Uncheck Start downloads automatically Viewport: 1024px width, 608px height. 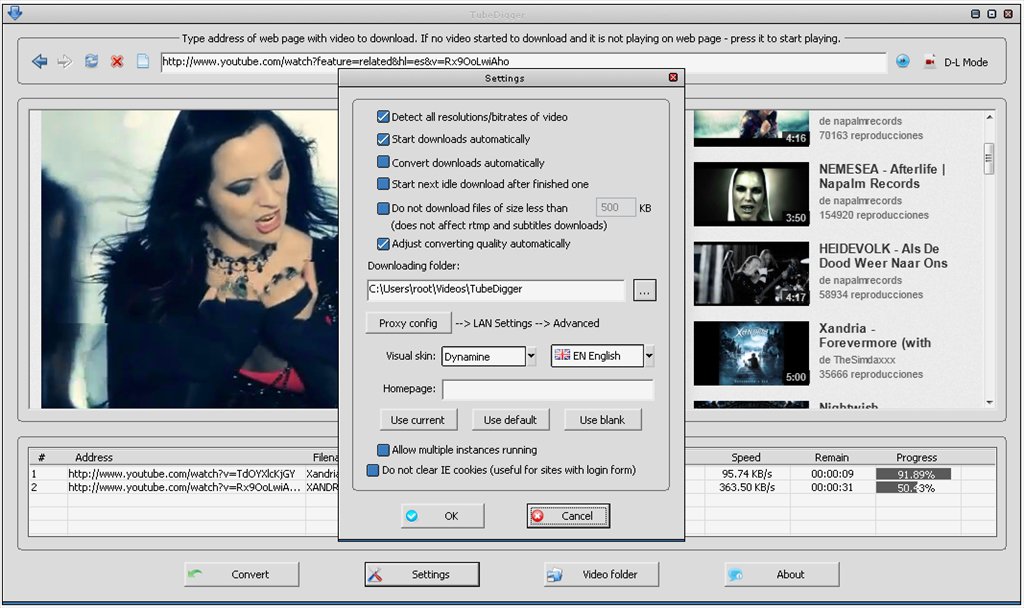(x=383, y=139)
